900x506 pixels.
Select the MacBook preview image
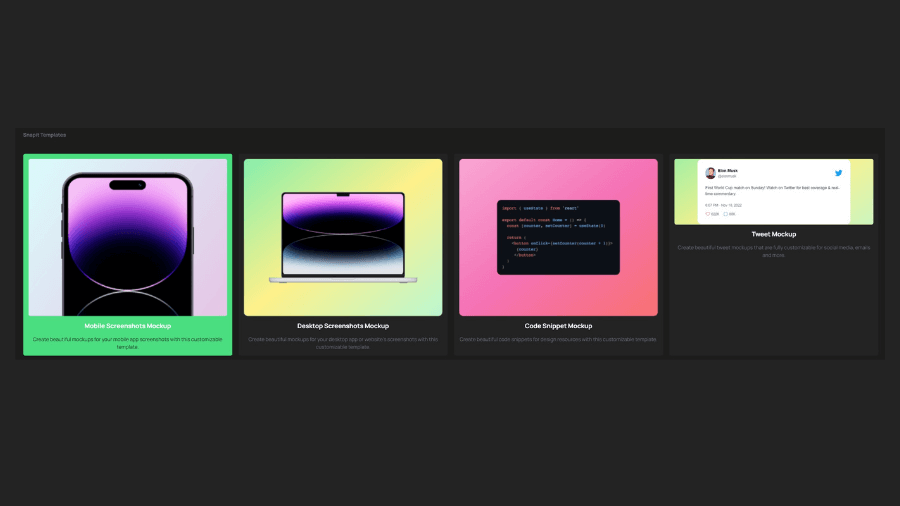pos(343,237)
